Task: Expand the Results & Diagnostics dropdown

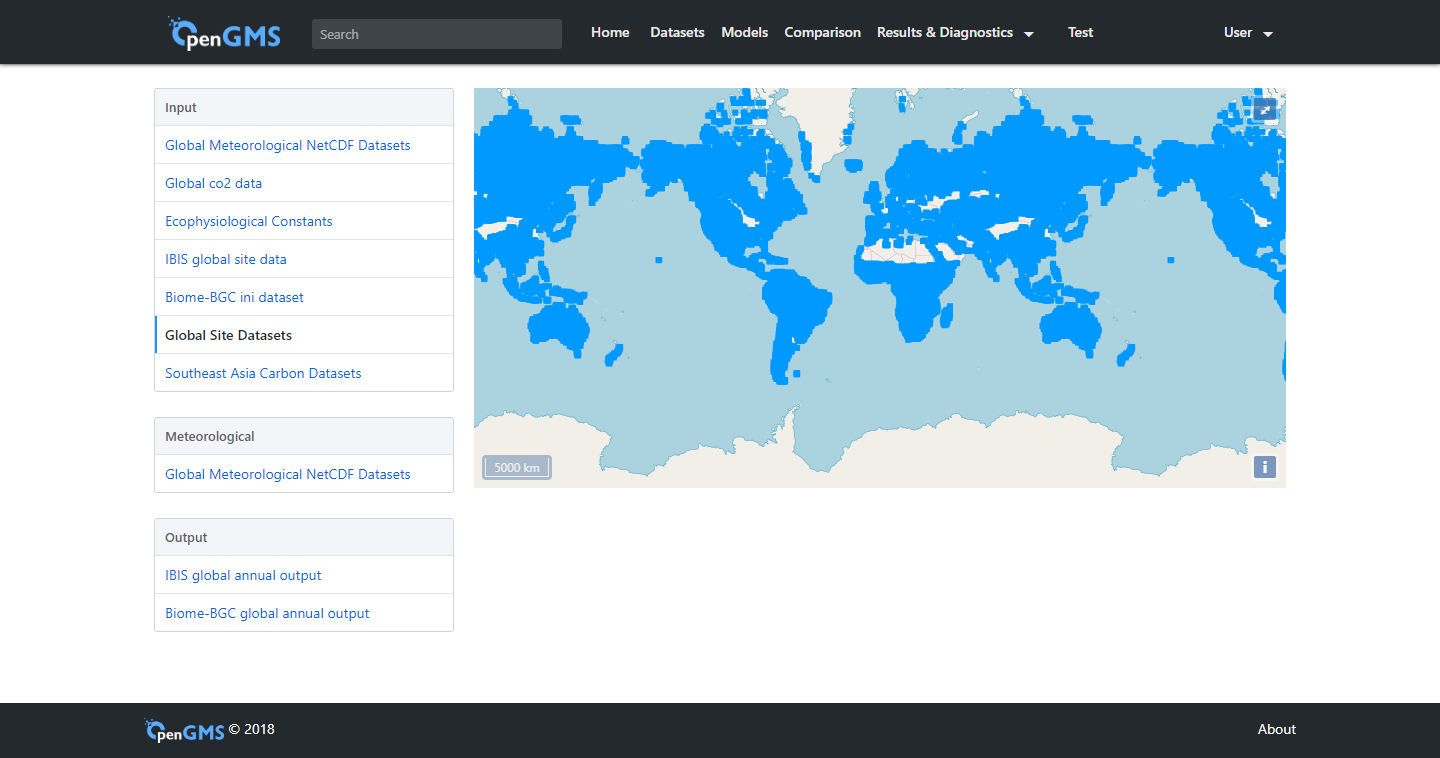Action: [955, 33]
